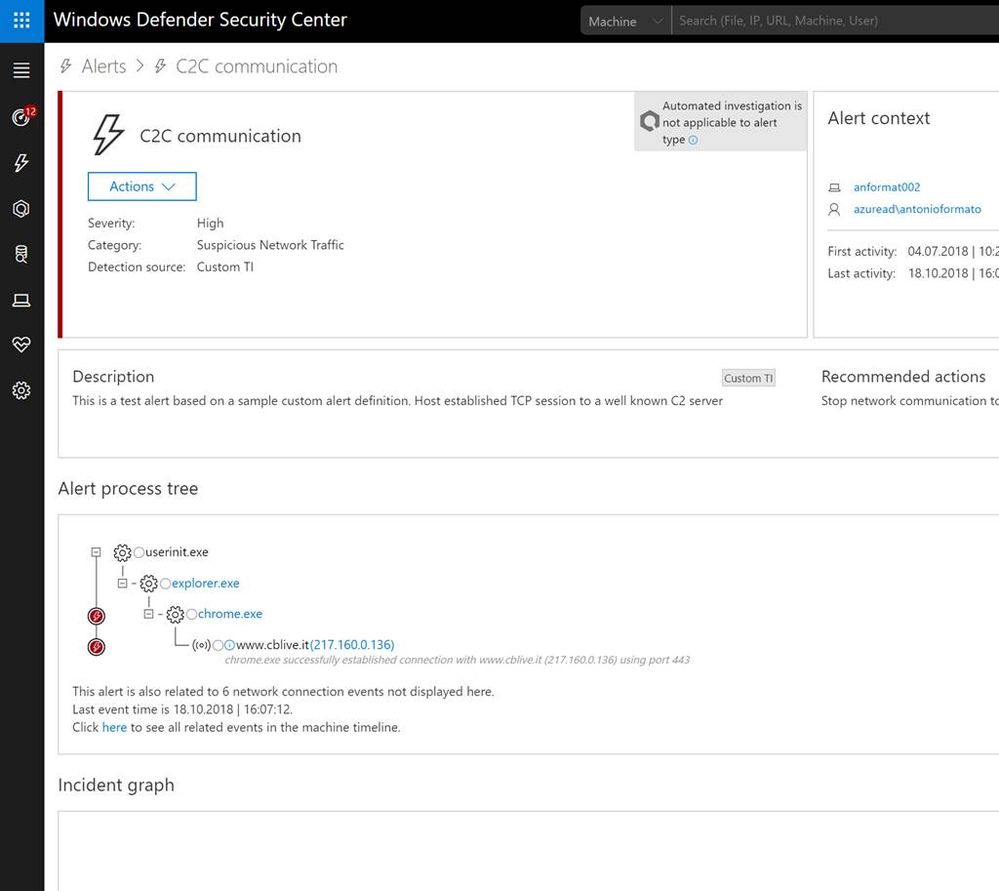The height and width of the screenshot is (891, 999).
Task: Open the dashboard icon with 12 badge
Action: pyautogui.click(x=21, y=117)
